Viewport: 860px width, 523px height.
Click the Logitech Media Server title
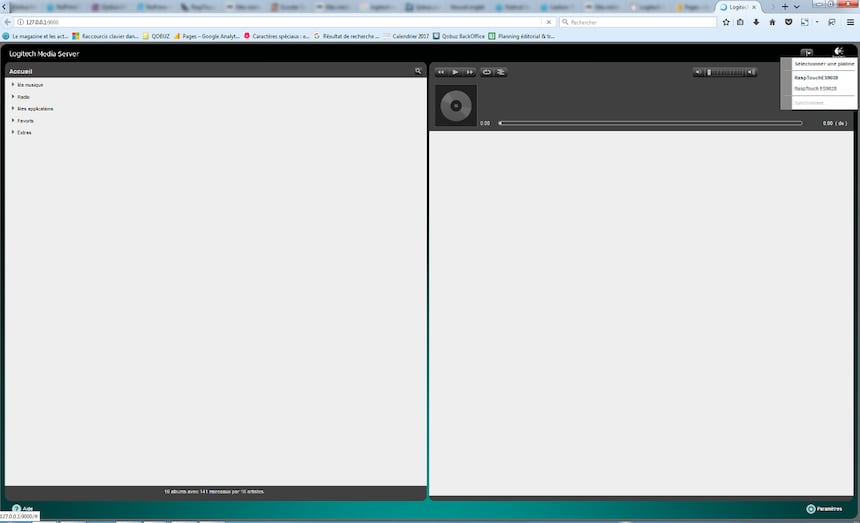point(44,54)
